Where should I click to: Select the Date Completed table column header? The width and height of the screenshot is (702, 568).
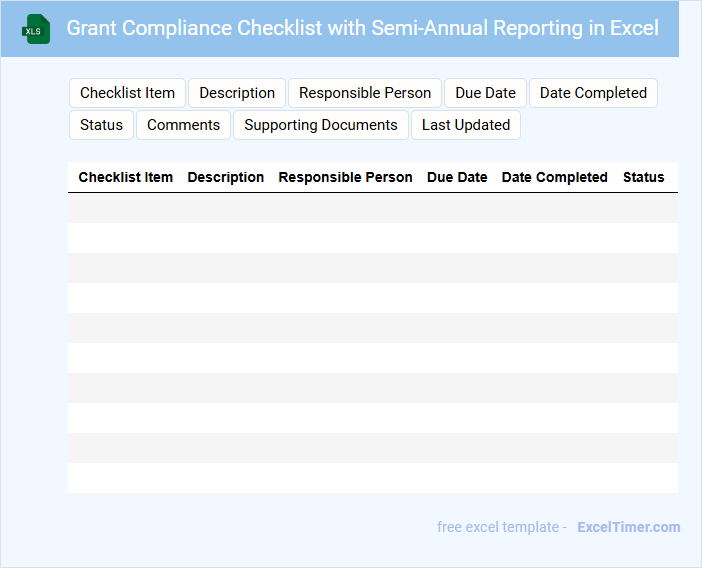(554, 177)
